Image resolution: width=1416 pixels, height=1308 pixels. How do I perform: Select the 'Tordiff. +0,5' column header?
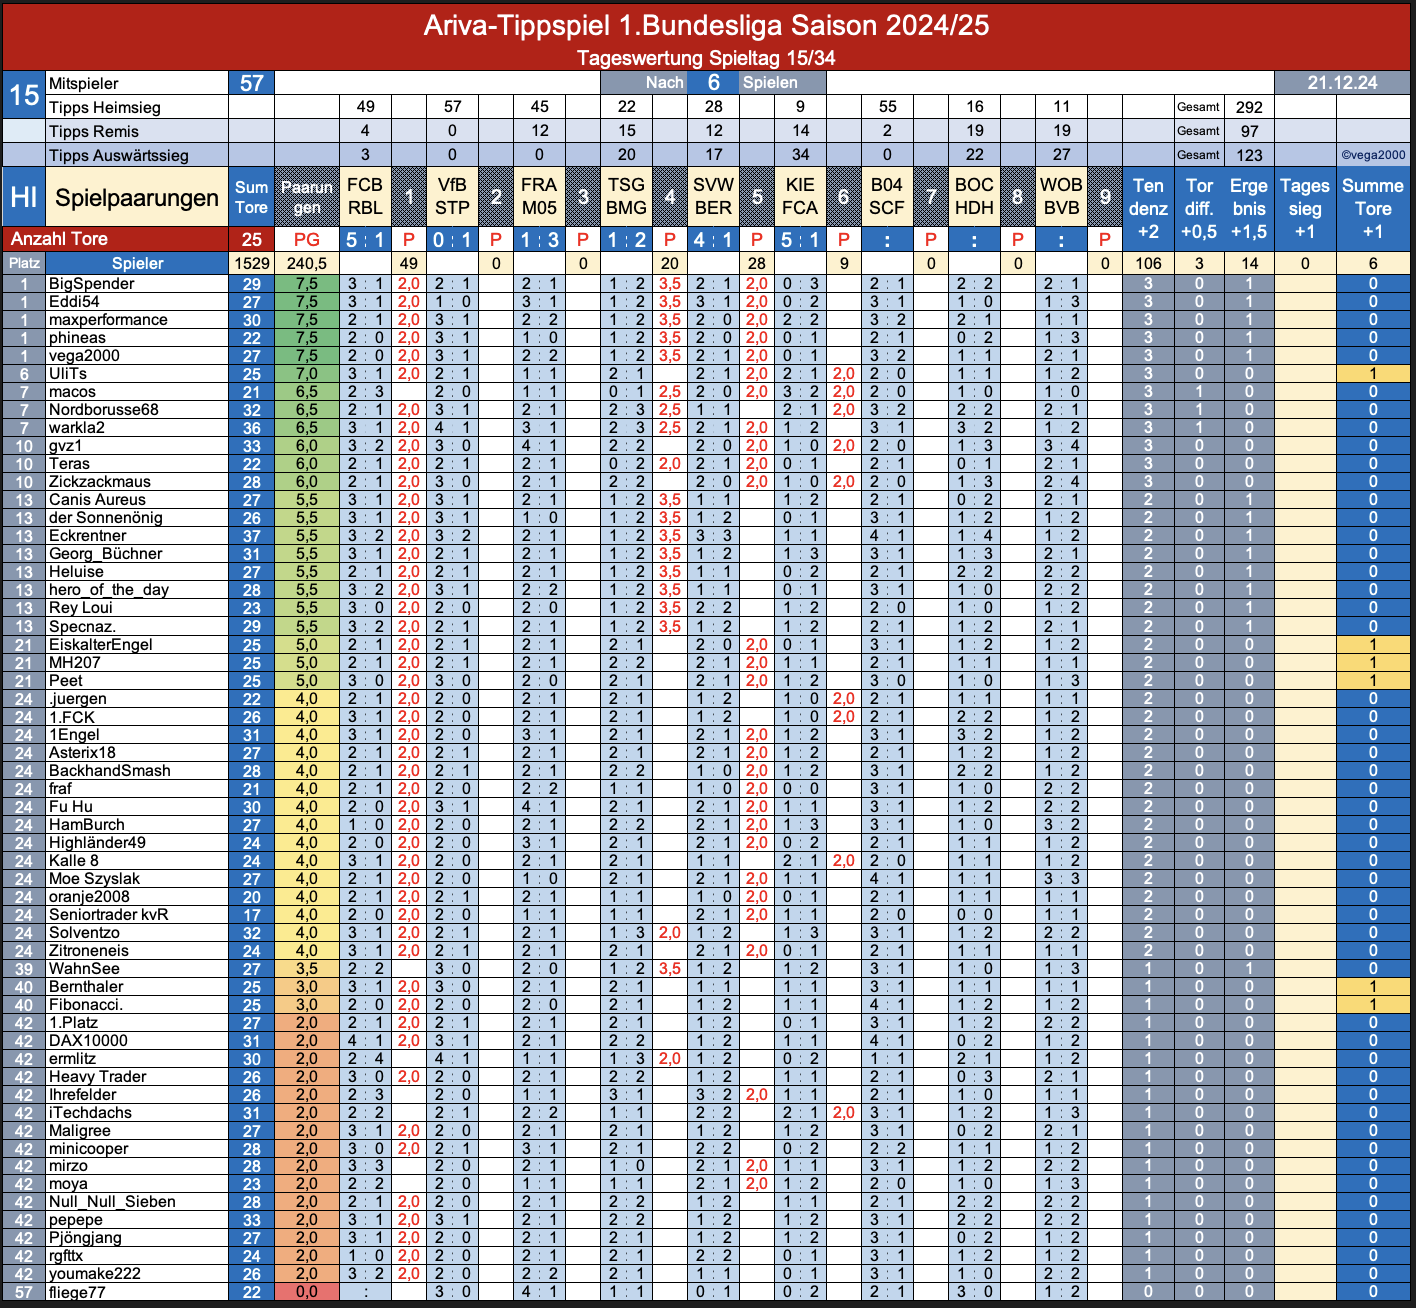tap(1199, 209)
